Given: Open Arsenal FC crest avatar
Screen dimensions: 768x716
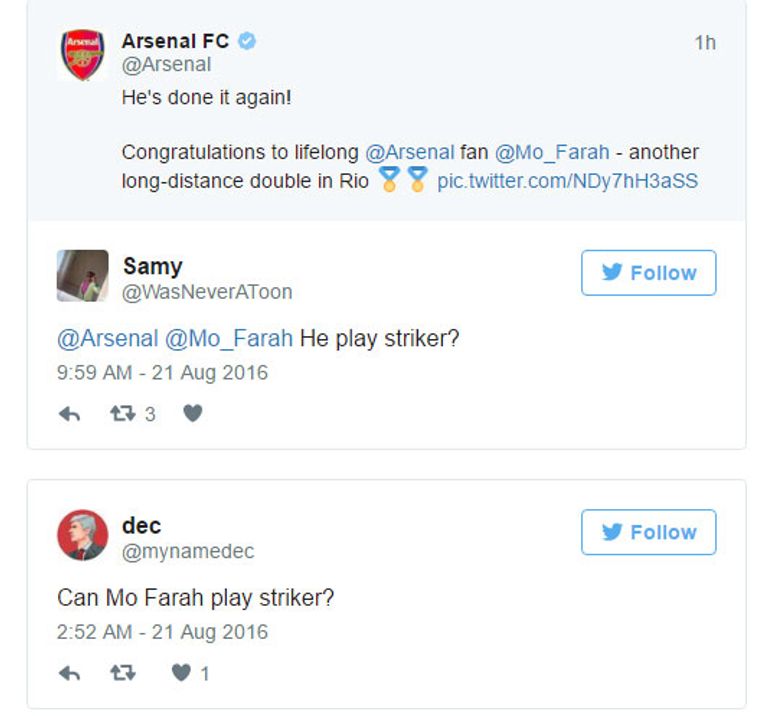Looking at the screenshot, I should [82, 55].
